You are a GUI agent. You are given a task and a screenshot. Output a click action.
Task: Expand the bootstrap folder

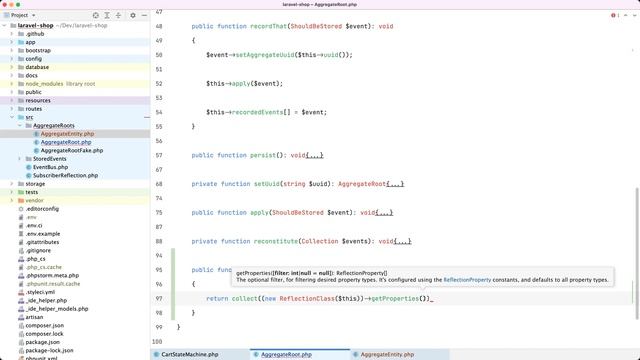12,51
